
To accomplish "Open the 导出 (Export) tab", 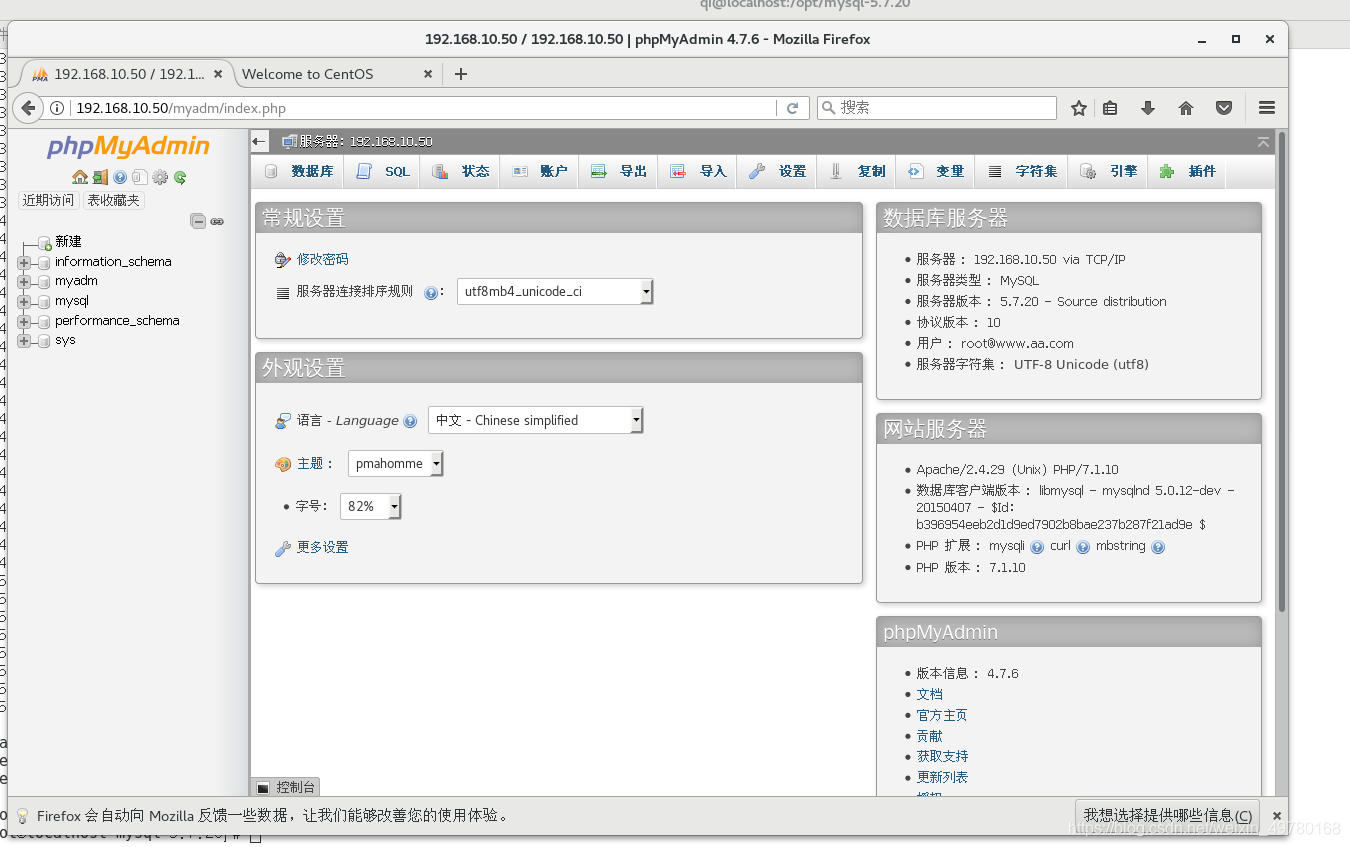I will [619, 172].
